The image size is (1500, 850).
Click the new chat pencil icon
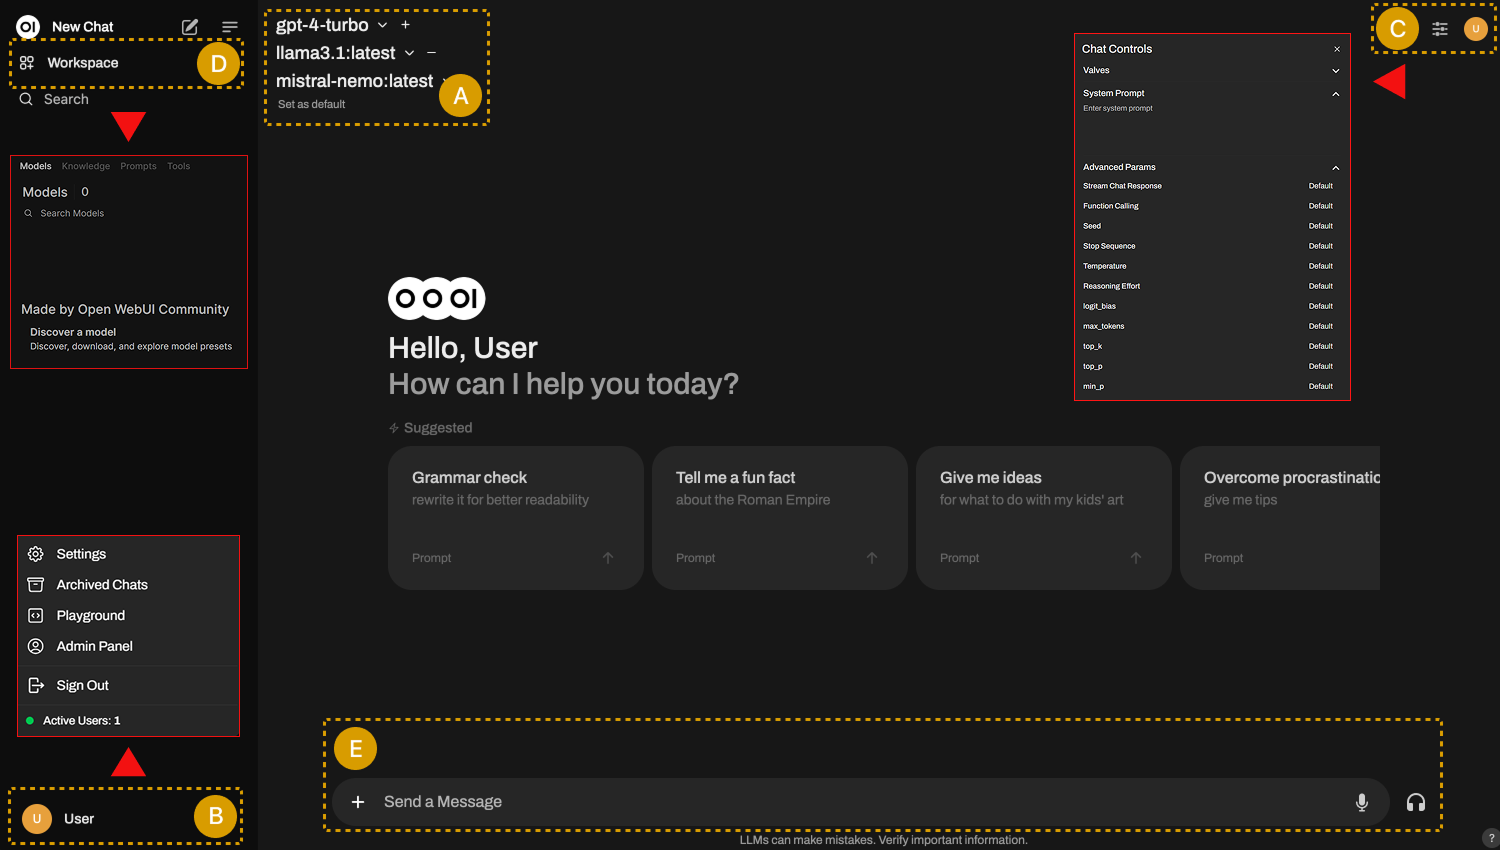point(190,27)
